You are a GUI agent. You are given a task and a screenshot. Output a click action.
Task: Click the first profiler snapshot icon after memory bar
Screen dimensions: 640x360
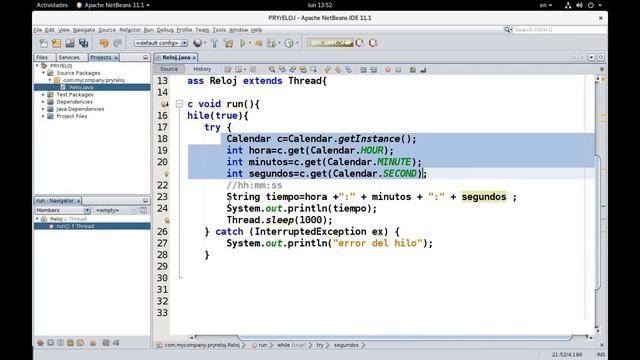(x=360, y=43)
